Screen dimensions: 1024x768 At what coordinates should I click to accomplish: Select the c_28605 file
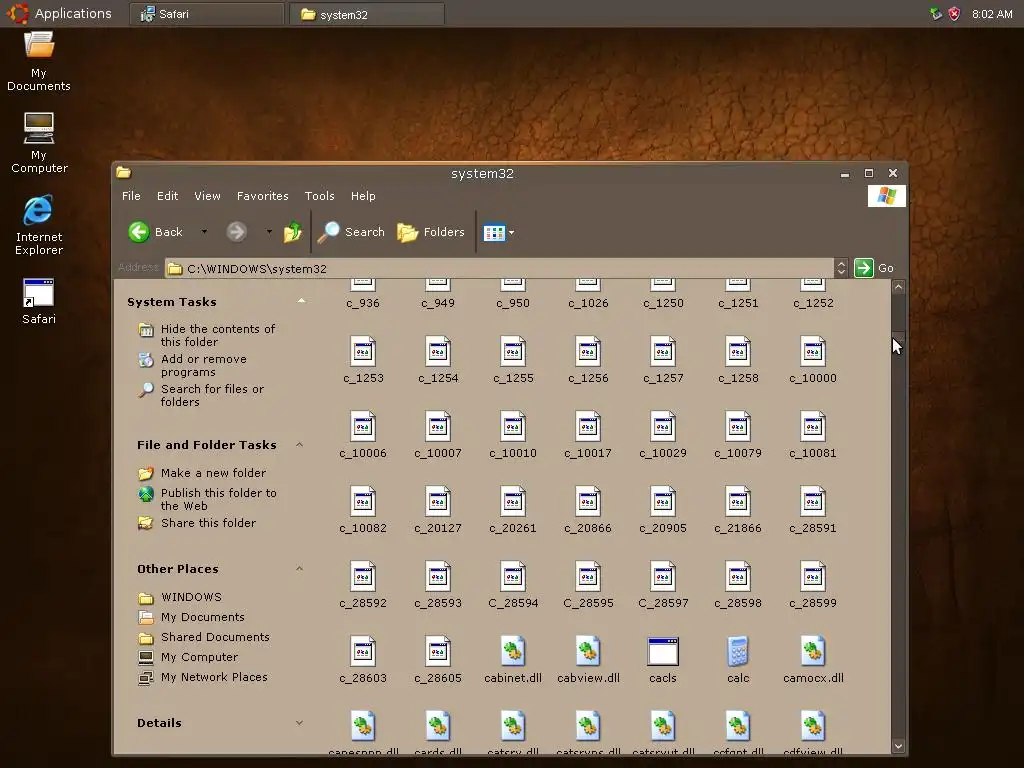point(438,660)
